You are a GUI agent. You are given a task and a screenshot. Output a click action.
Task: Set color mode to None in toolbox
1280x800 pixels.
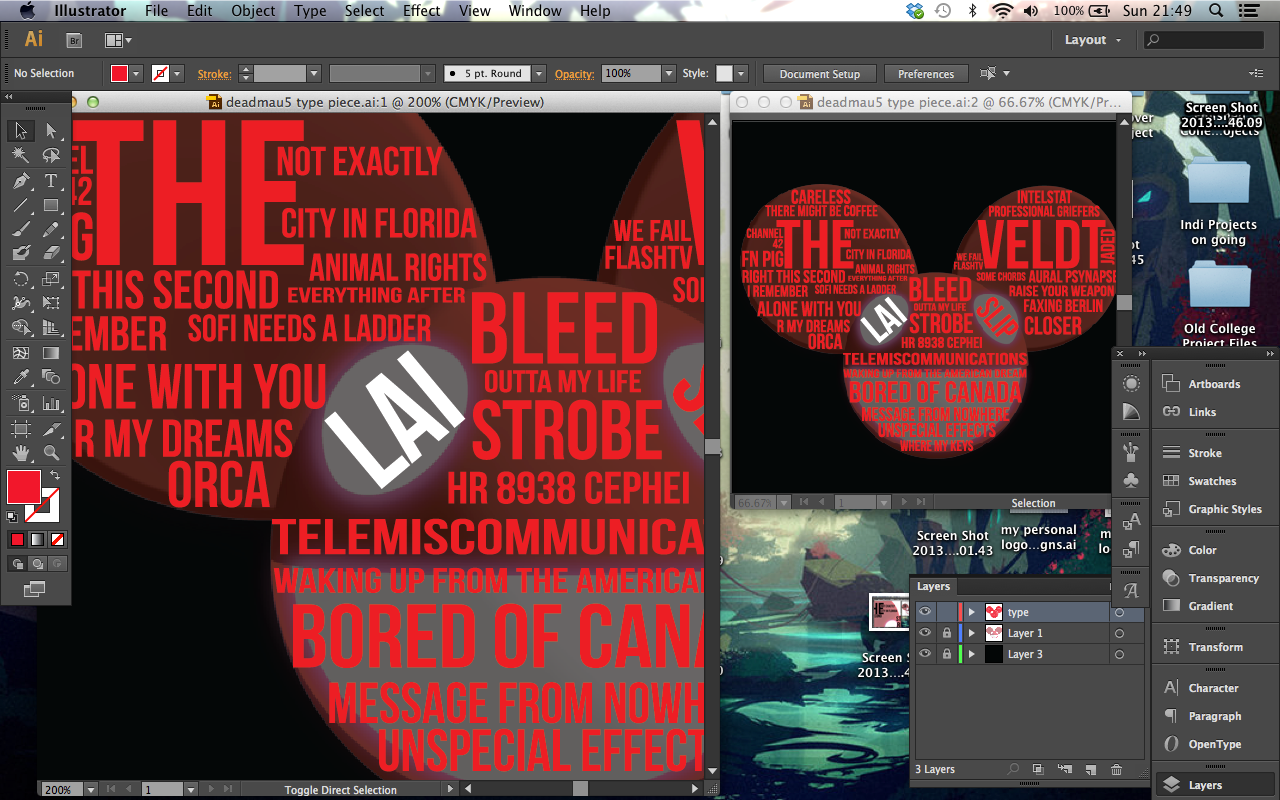(57, 539)
